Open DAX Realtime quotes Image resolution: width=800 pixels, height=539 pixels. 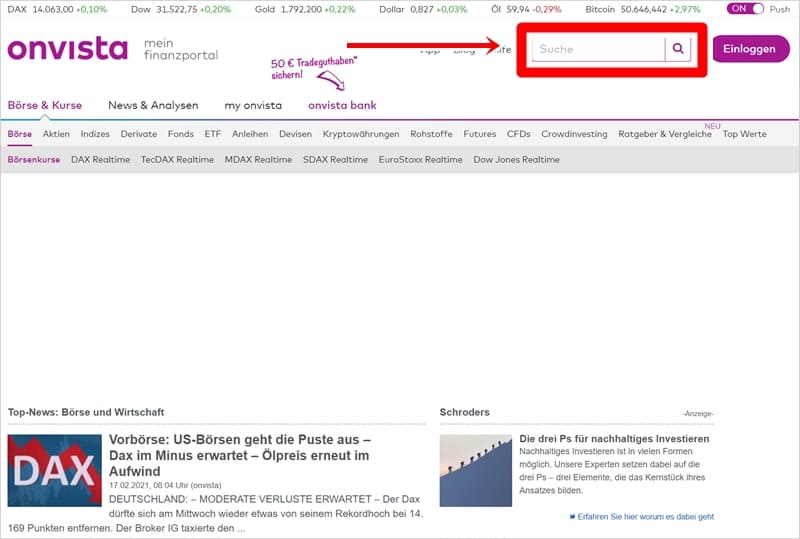(101, 159)
